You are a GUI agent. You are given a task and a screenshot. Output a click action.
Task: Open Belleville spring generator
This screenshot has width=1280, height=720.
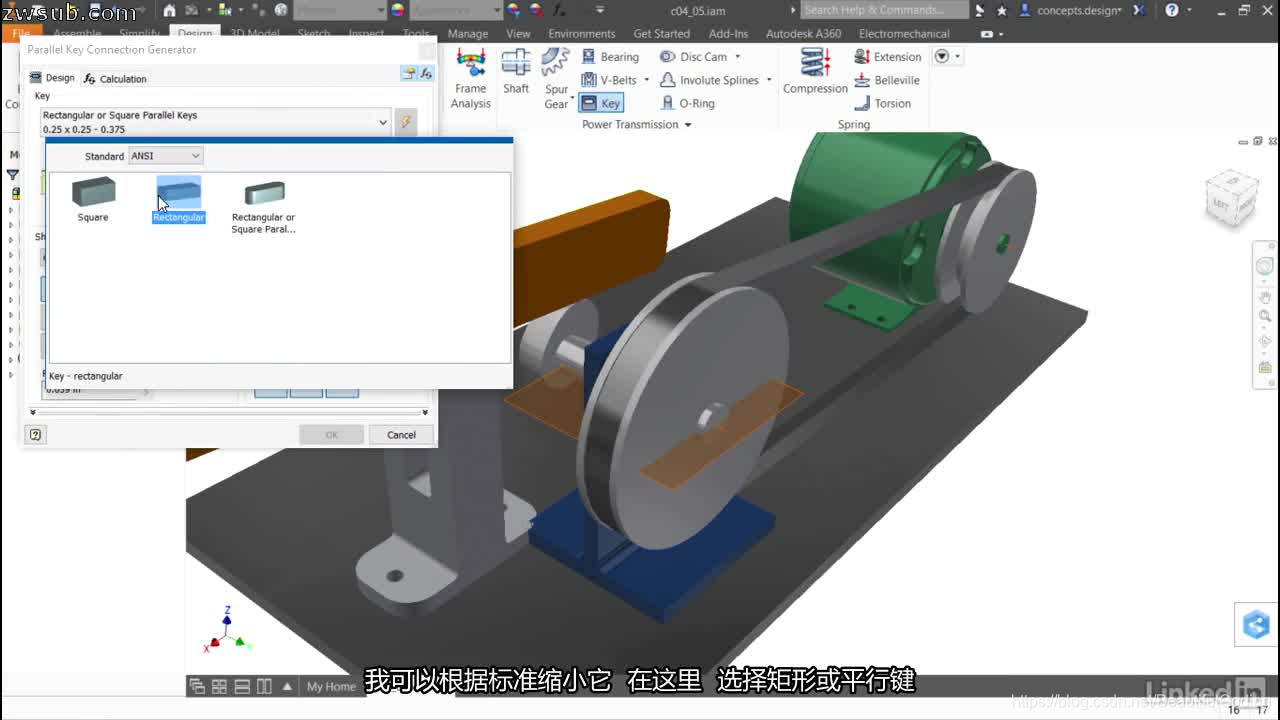[x=887, y=80]
